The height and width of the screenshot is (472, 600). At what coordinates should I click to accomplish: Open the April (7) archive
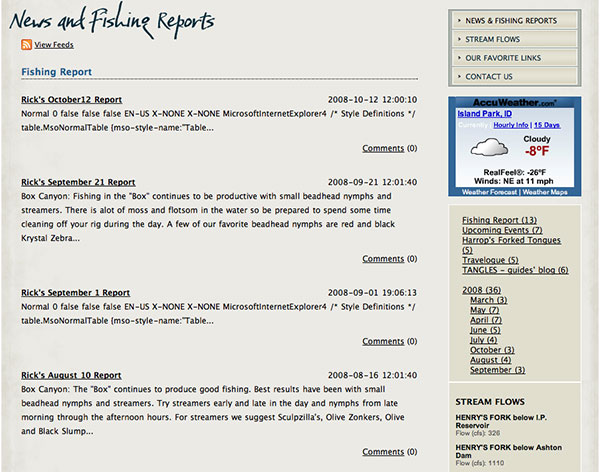tap(486, 320)
